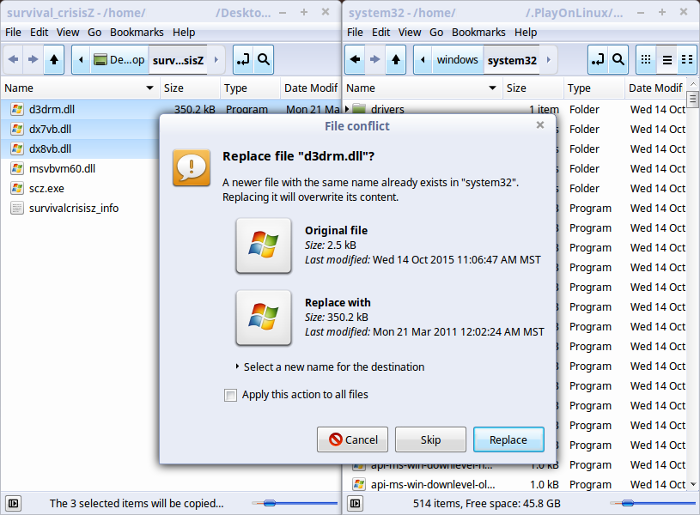Image resolution: width=700 pixels, height=515 pixels.
Task: Switch system32 window to icon grid view
Action: [x=646, y=59]
